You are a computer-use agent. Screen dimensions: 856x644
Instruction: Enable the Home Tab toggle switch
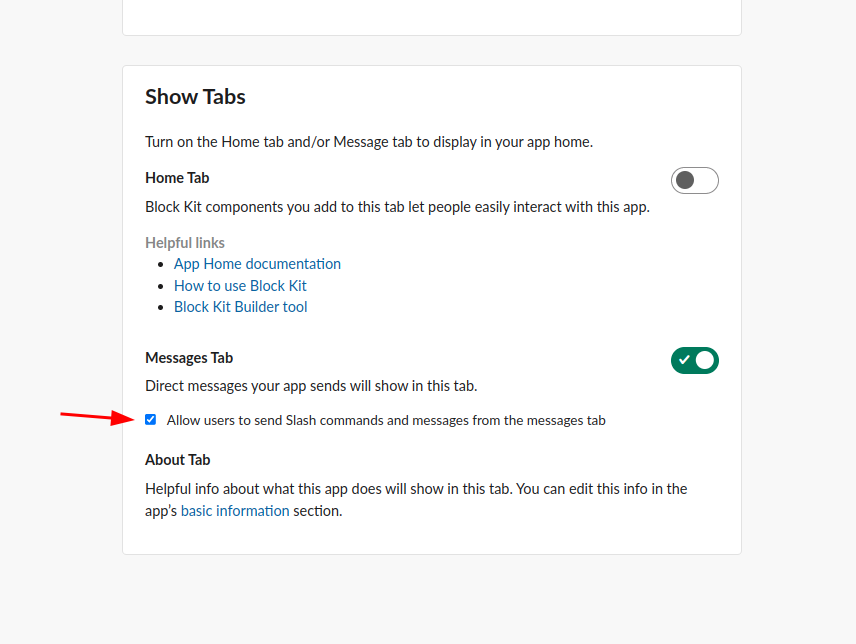pos(694,180)
